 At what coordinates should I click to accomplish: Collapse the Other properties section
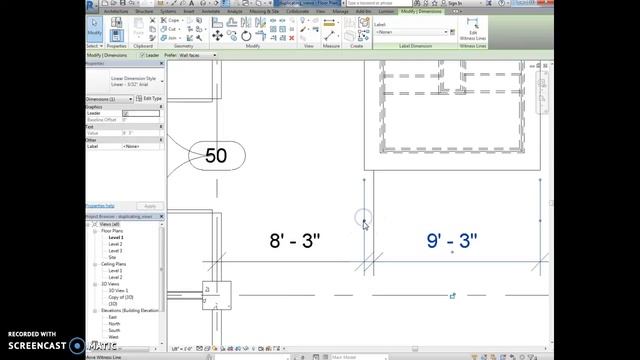coord(161,140)
